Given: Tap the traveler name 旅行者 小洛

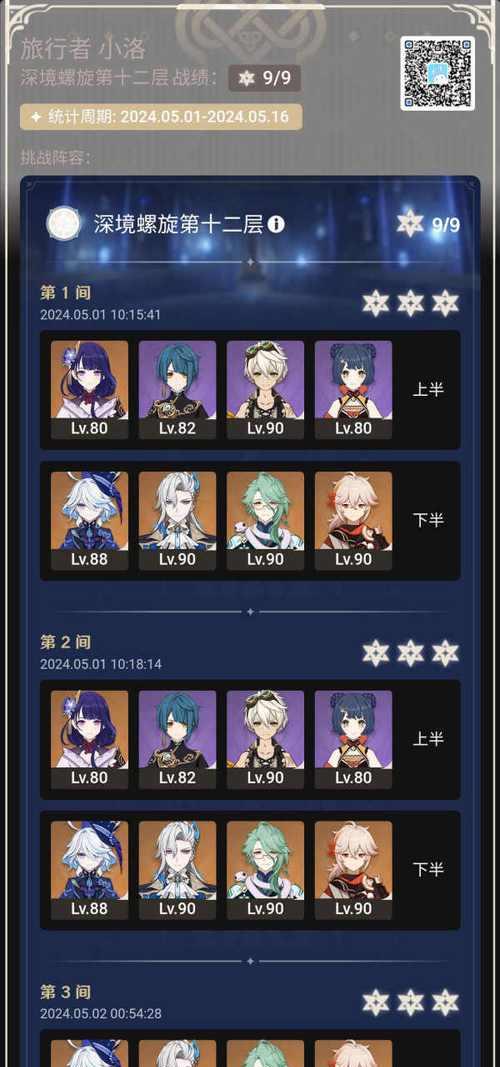Looking at the screenshot, I should [x=83, y=49].
